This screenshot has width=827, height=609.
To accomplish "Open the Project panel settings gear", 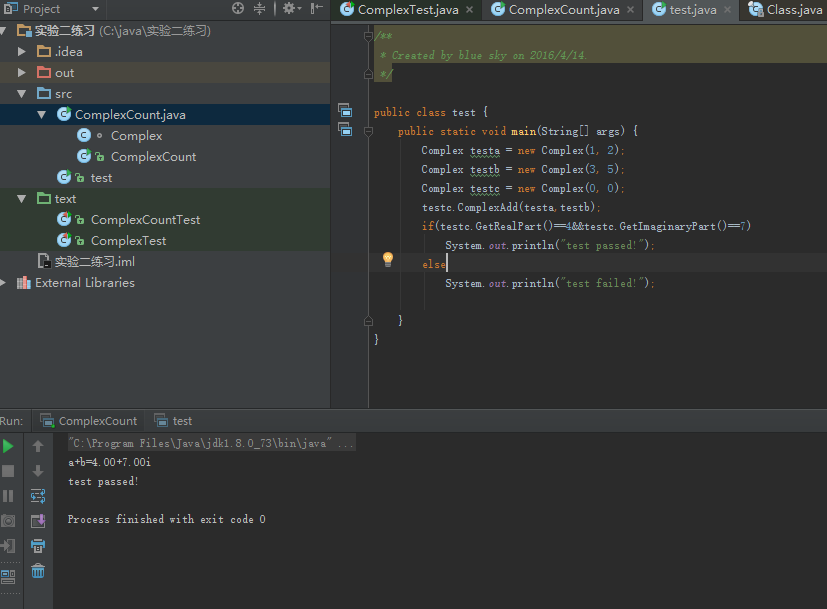I will [290, 8].
